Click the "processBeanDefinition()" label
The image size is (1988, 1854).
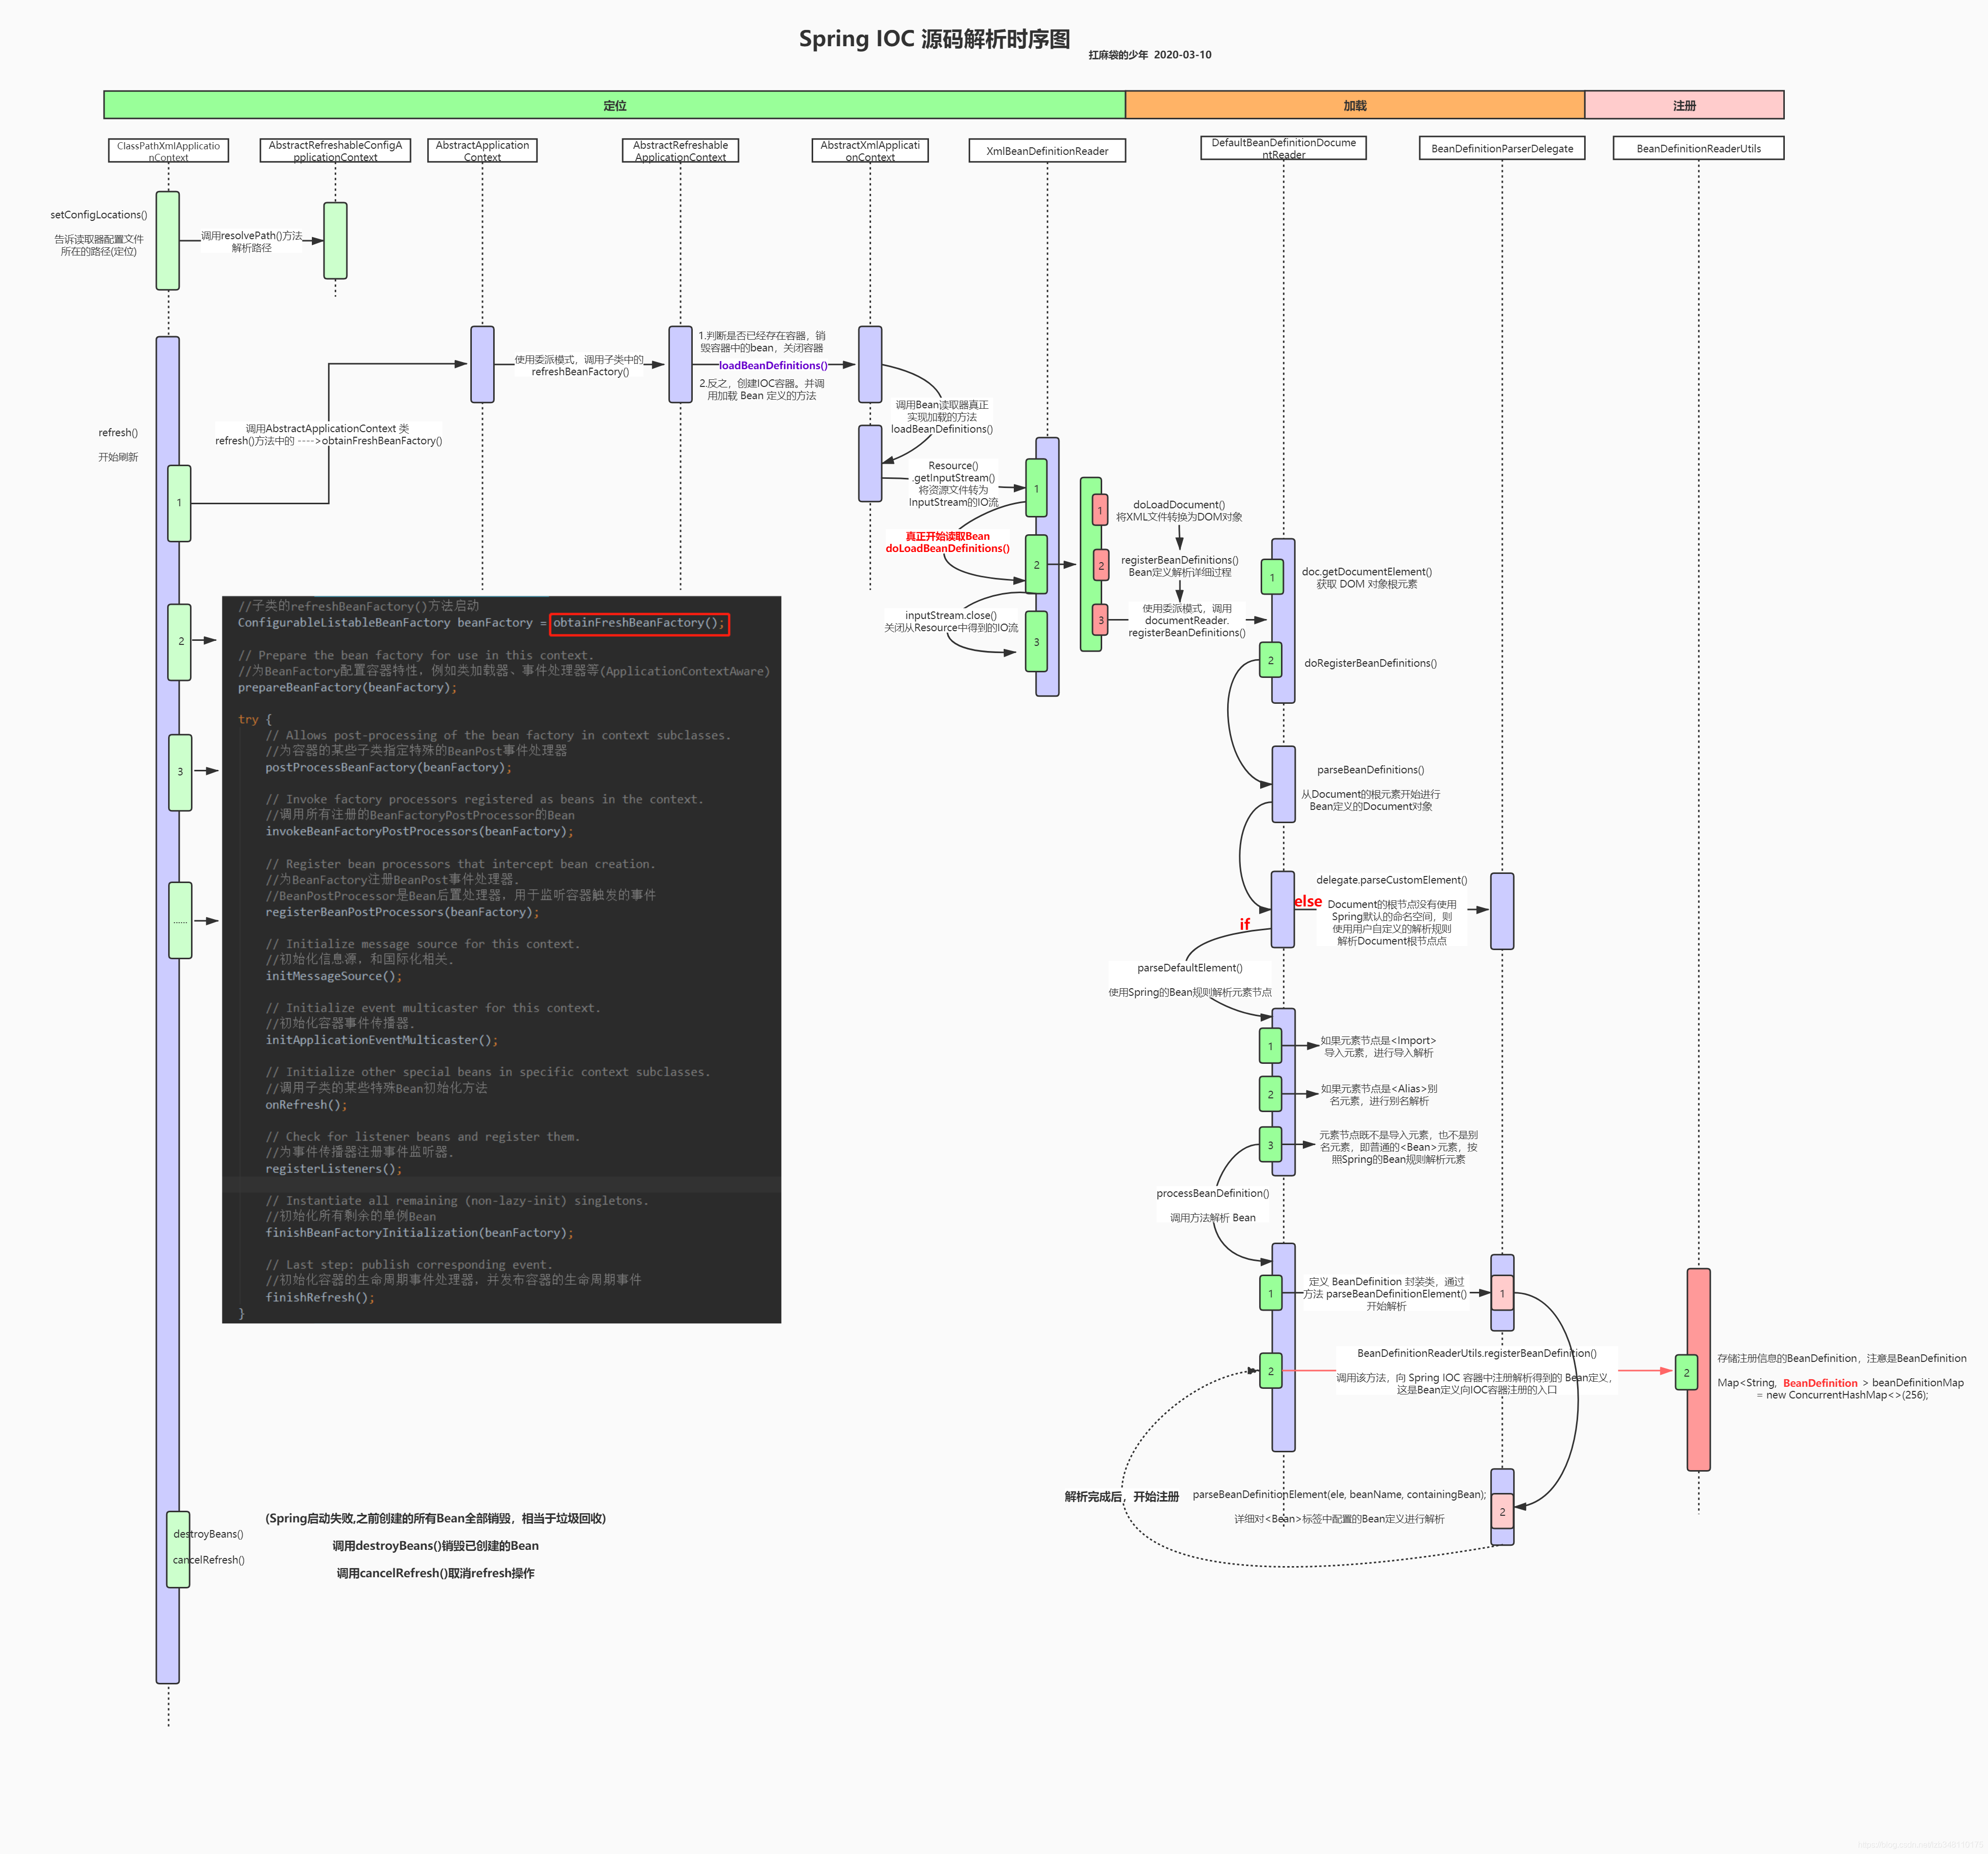click(1212, 1193)
